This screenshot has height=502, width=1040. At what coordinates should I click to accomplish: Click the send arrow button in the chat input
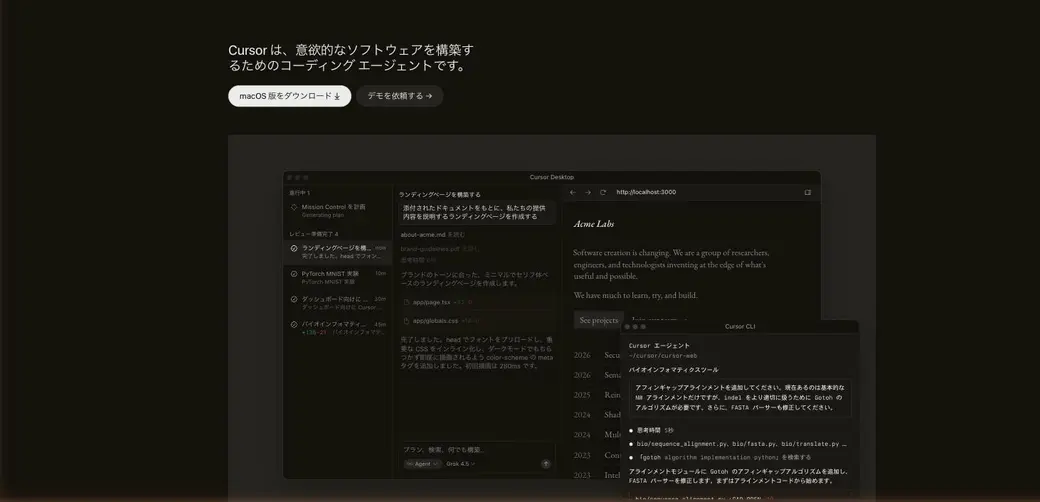click(x=546, y=464)
